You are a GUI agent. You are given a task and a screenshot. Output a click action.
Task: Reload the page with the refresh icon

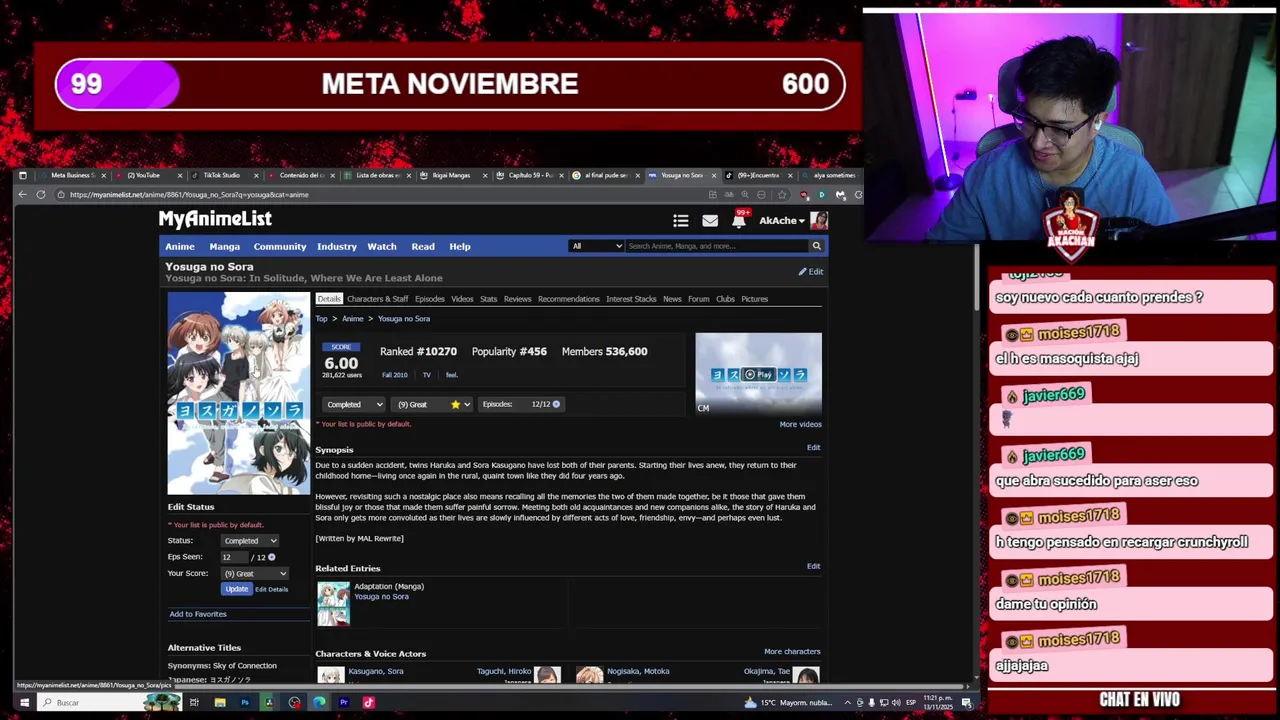click(41, 195)
